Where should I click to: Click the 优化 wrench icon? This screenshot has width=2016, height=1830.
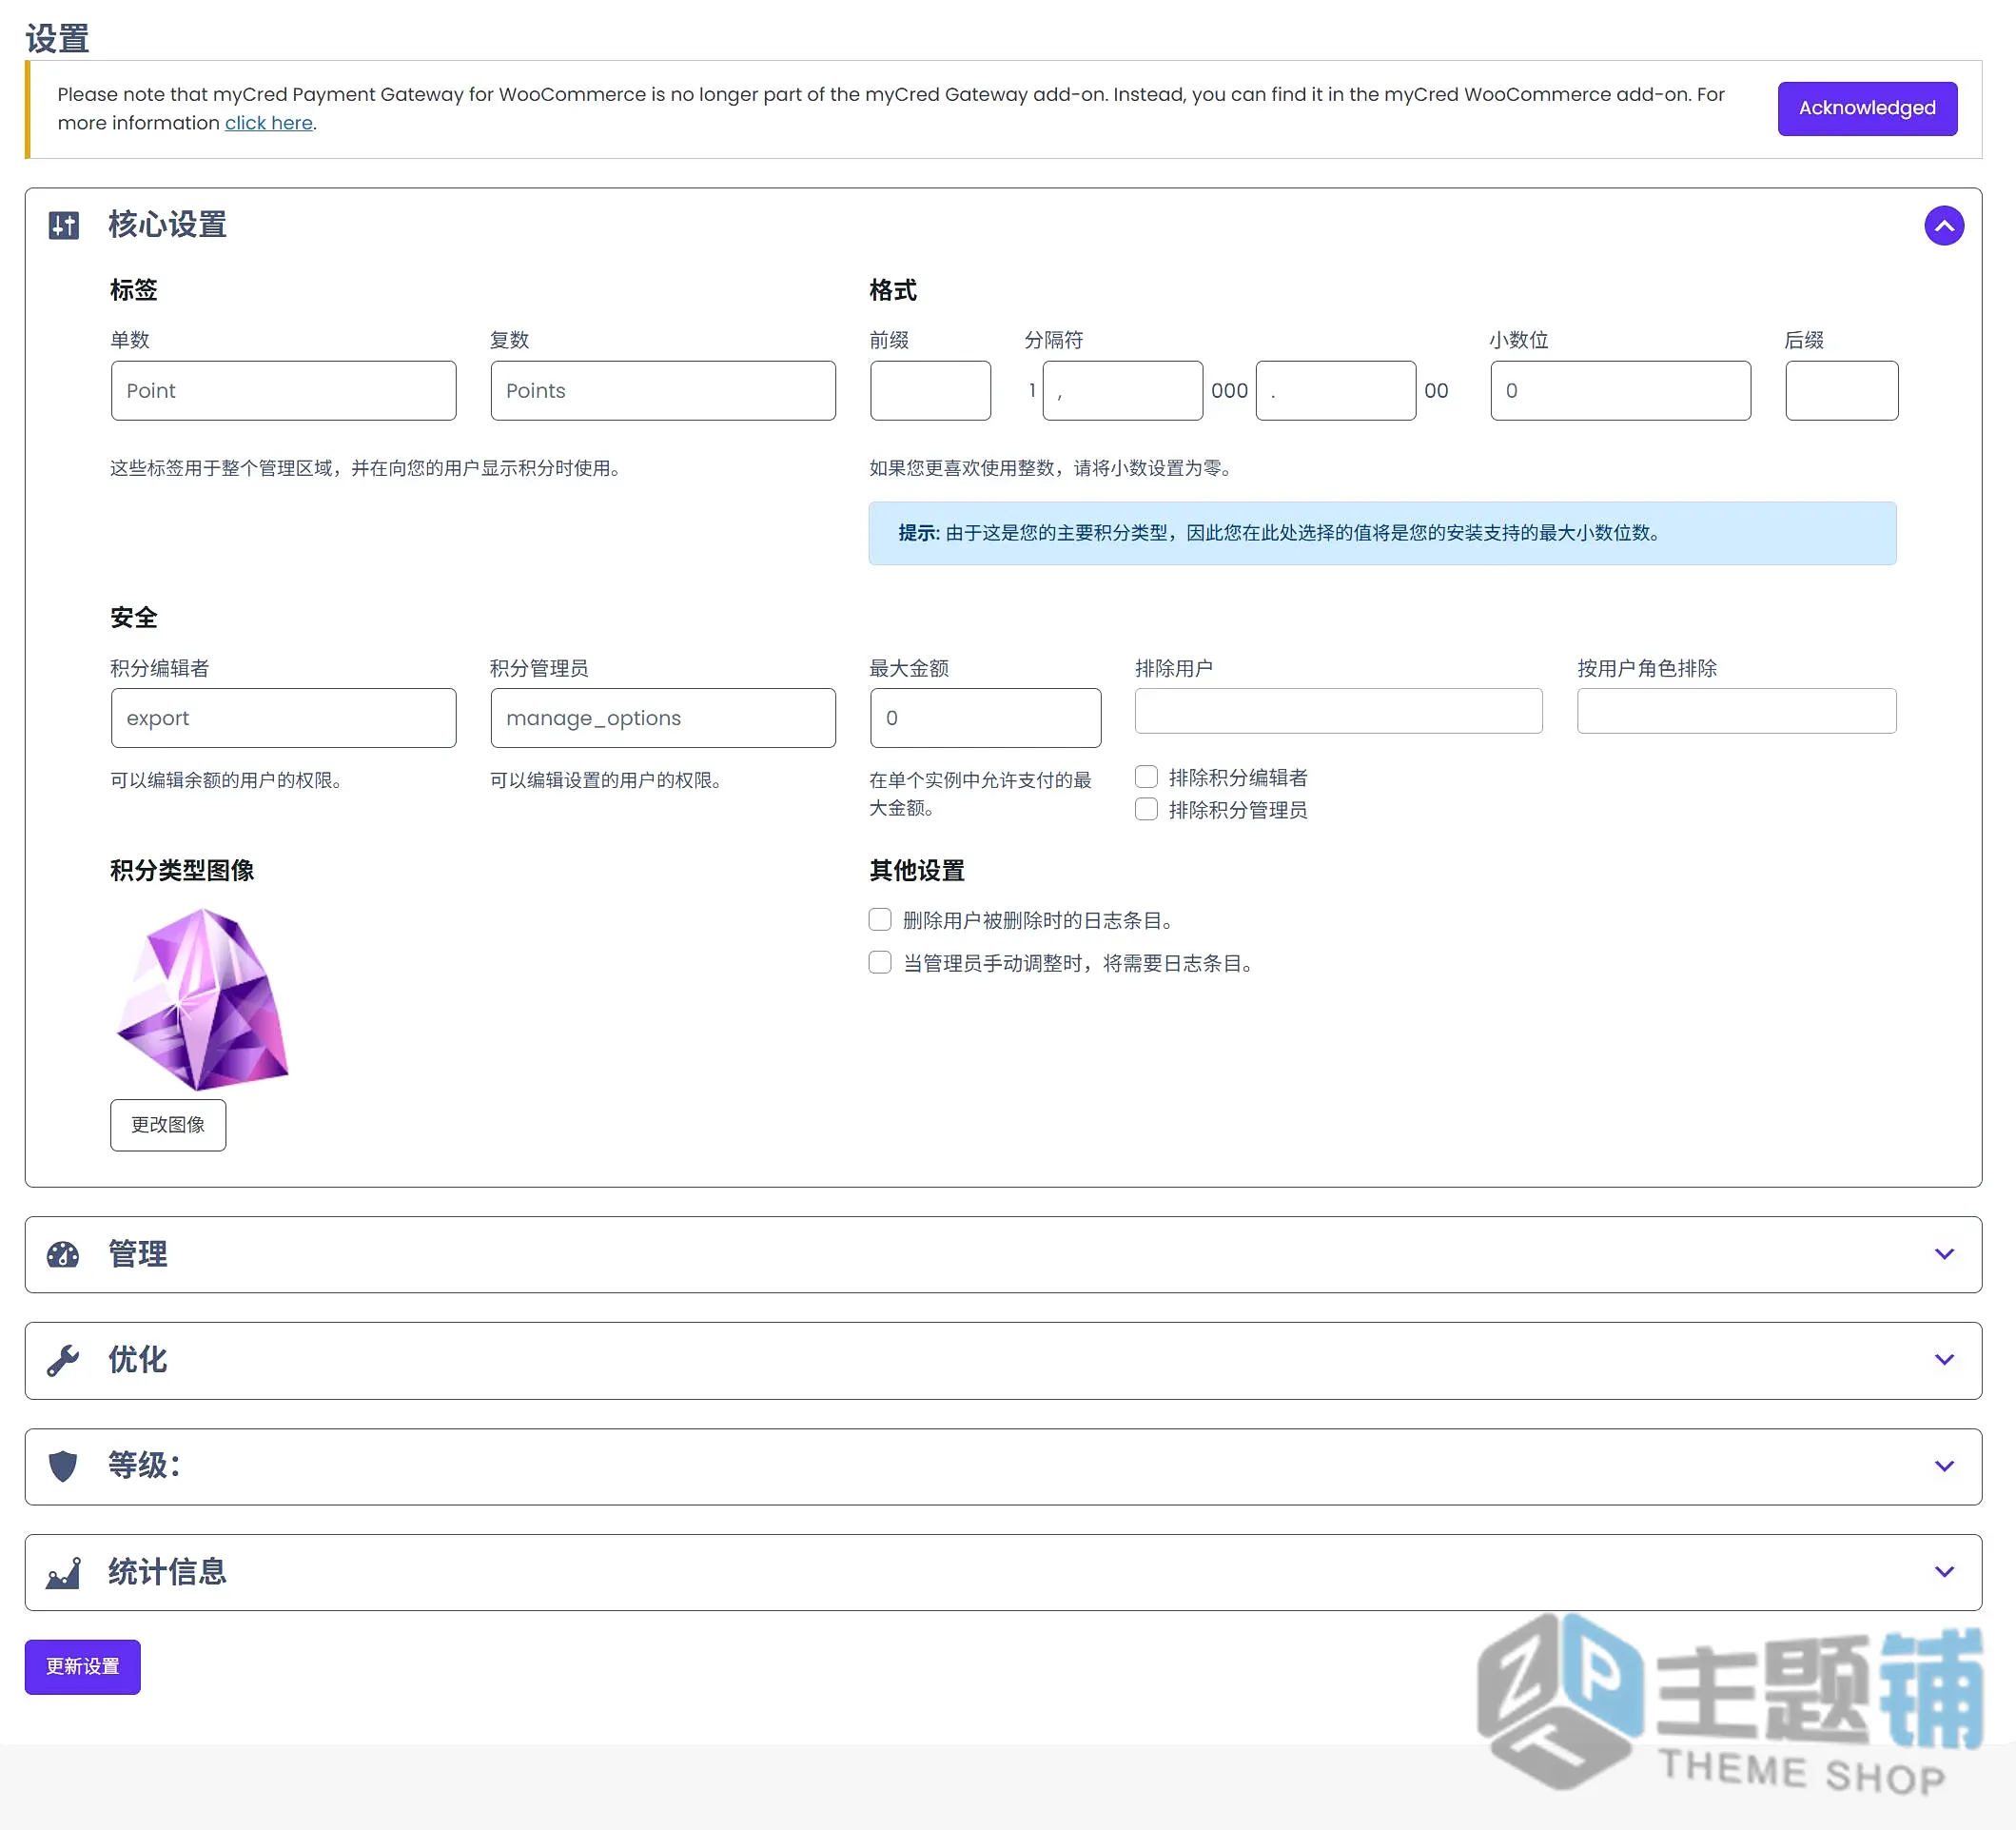(x=63, y=1360)
